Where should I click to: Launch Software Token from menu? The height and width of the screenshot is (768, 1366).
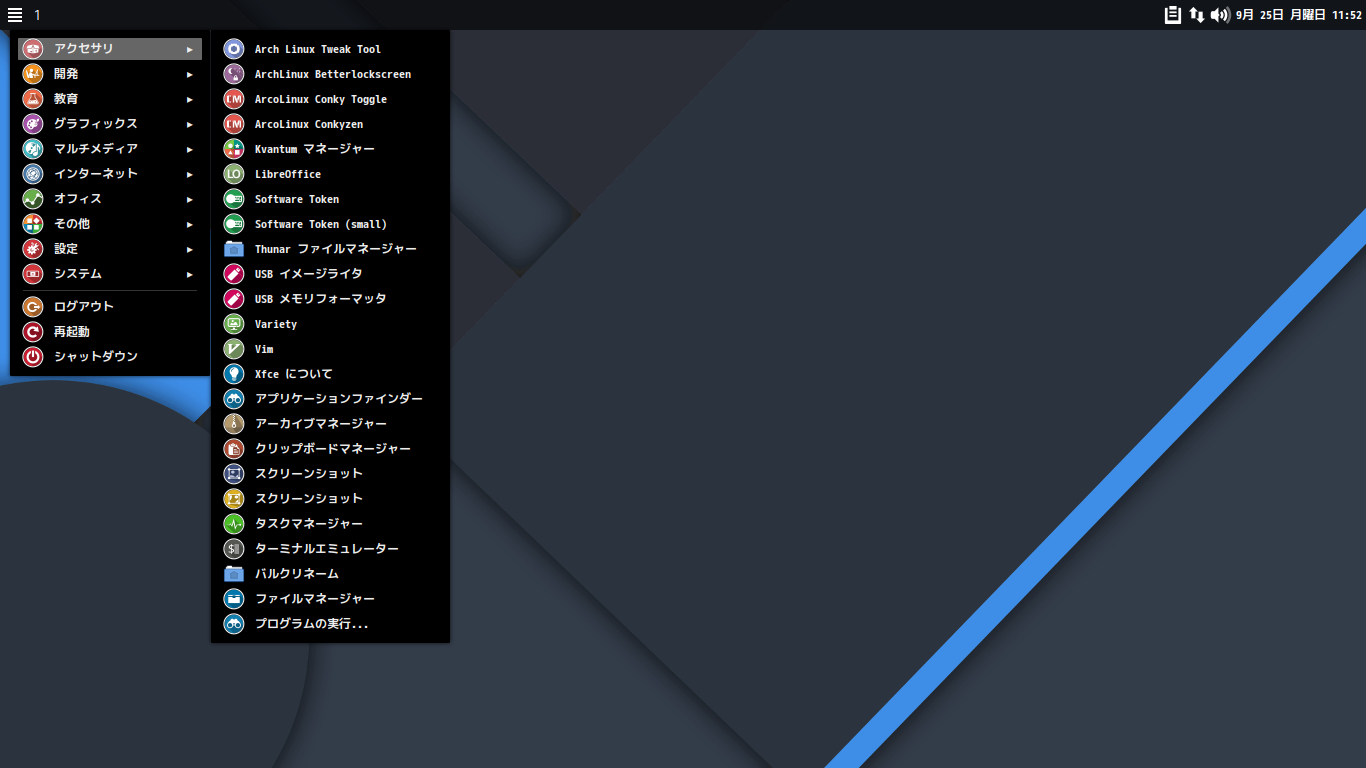tap(330, 199)
